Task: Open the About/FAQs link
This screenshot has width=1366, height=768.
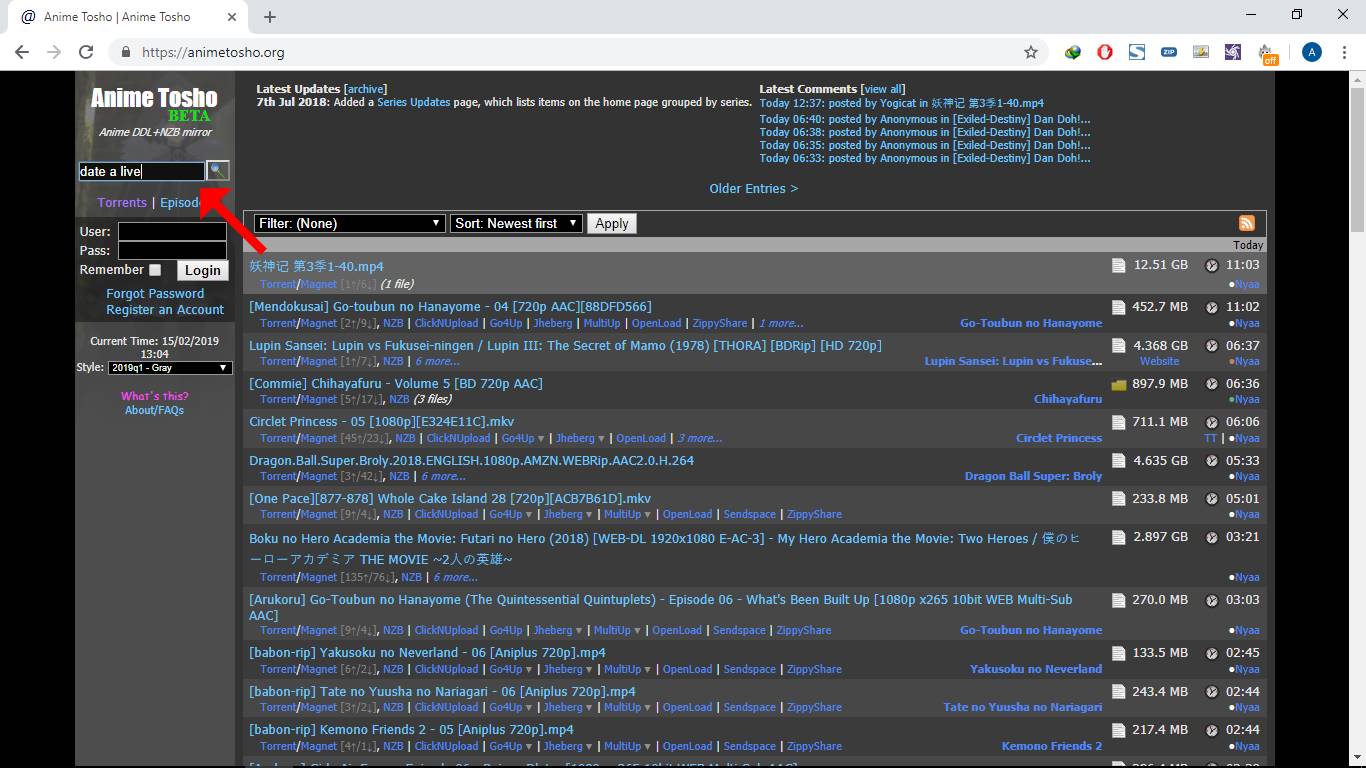Action: [154, 410]
